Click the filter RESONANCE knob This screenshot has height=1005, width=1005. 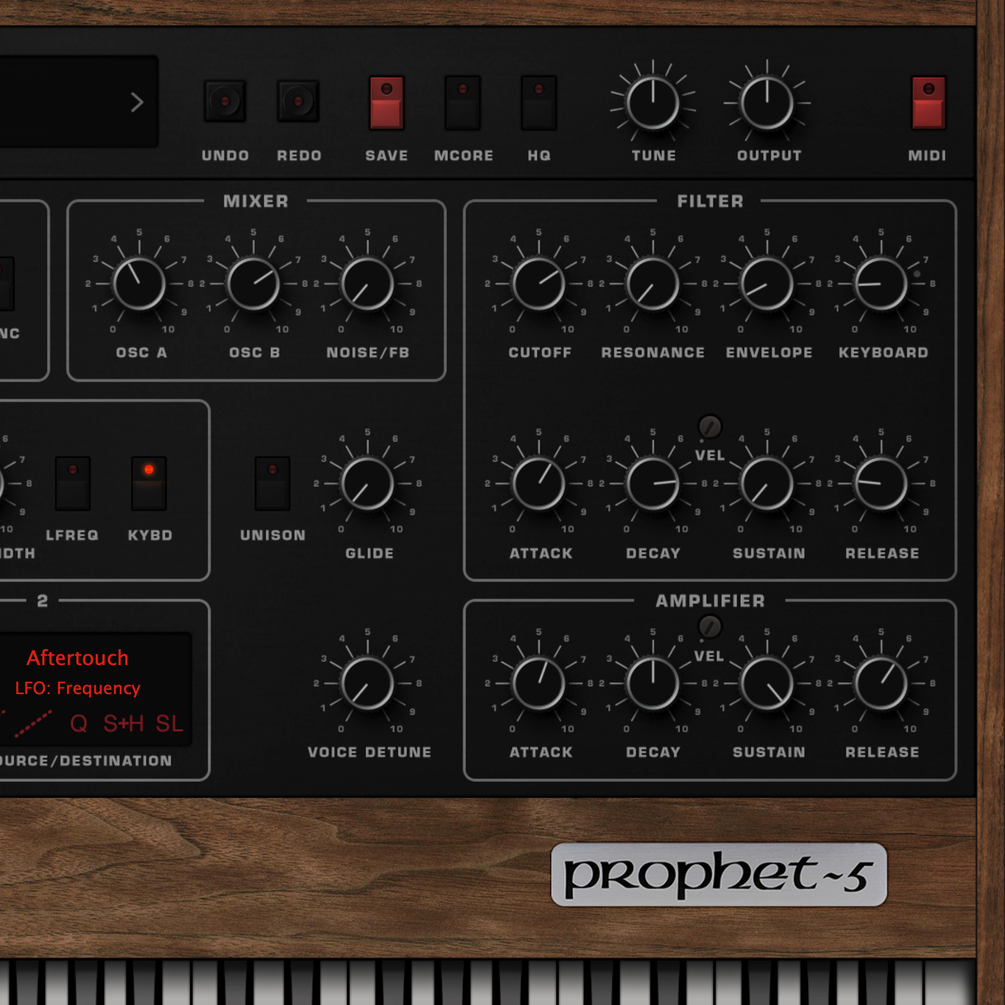653,284
